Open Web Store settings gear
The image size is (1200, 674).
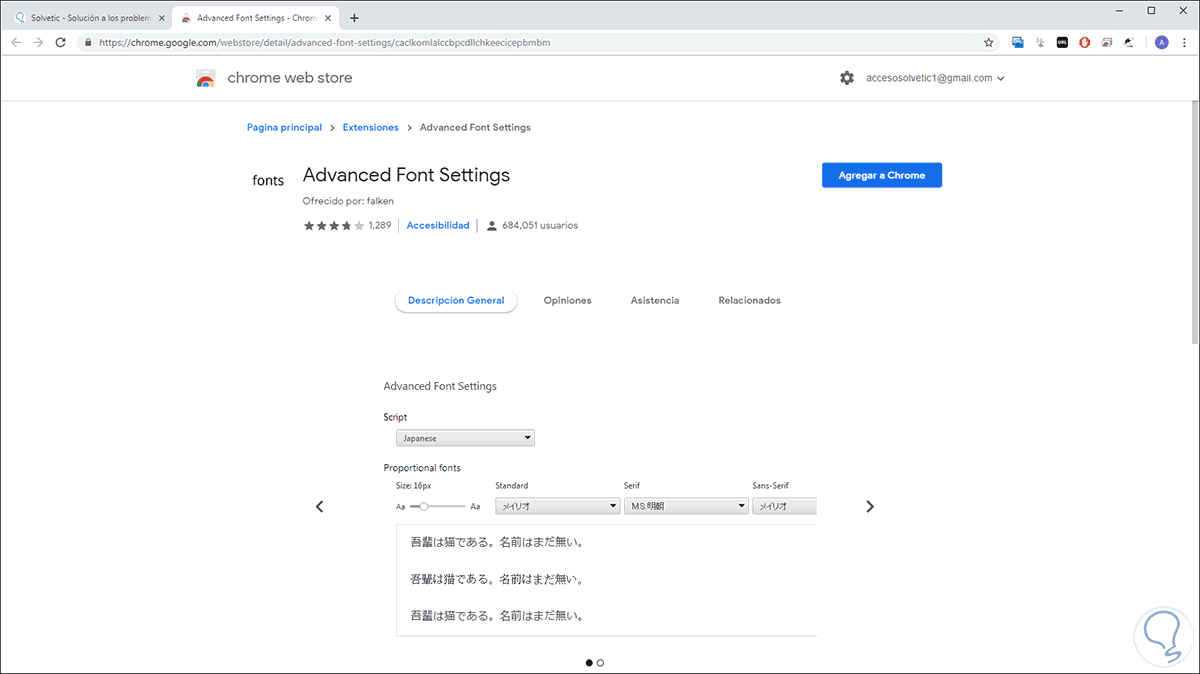click(x=847, y=78)
